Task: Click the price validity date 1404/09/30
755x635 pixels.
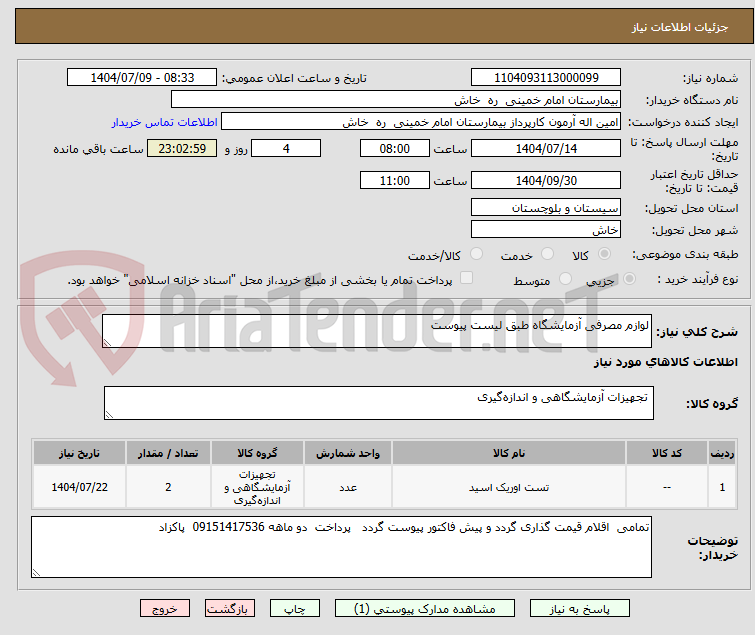Action: 546,181
